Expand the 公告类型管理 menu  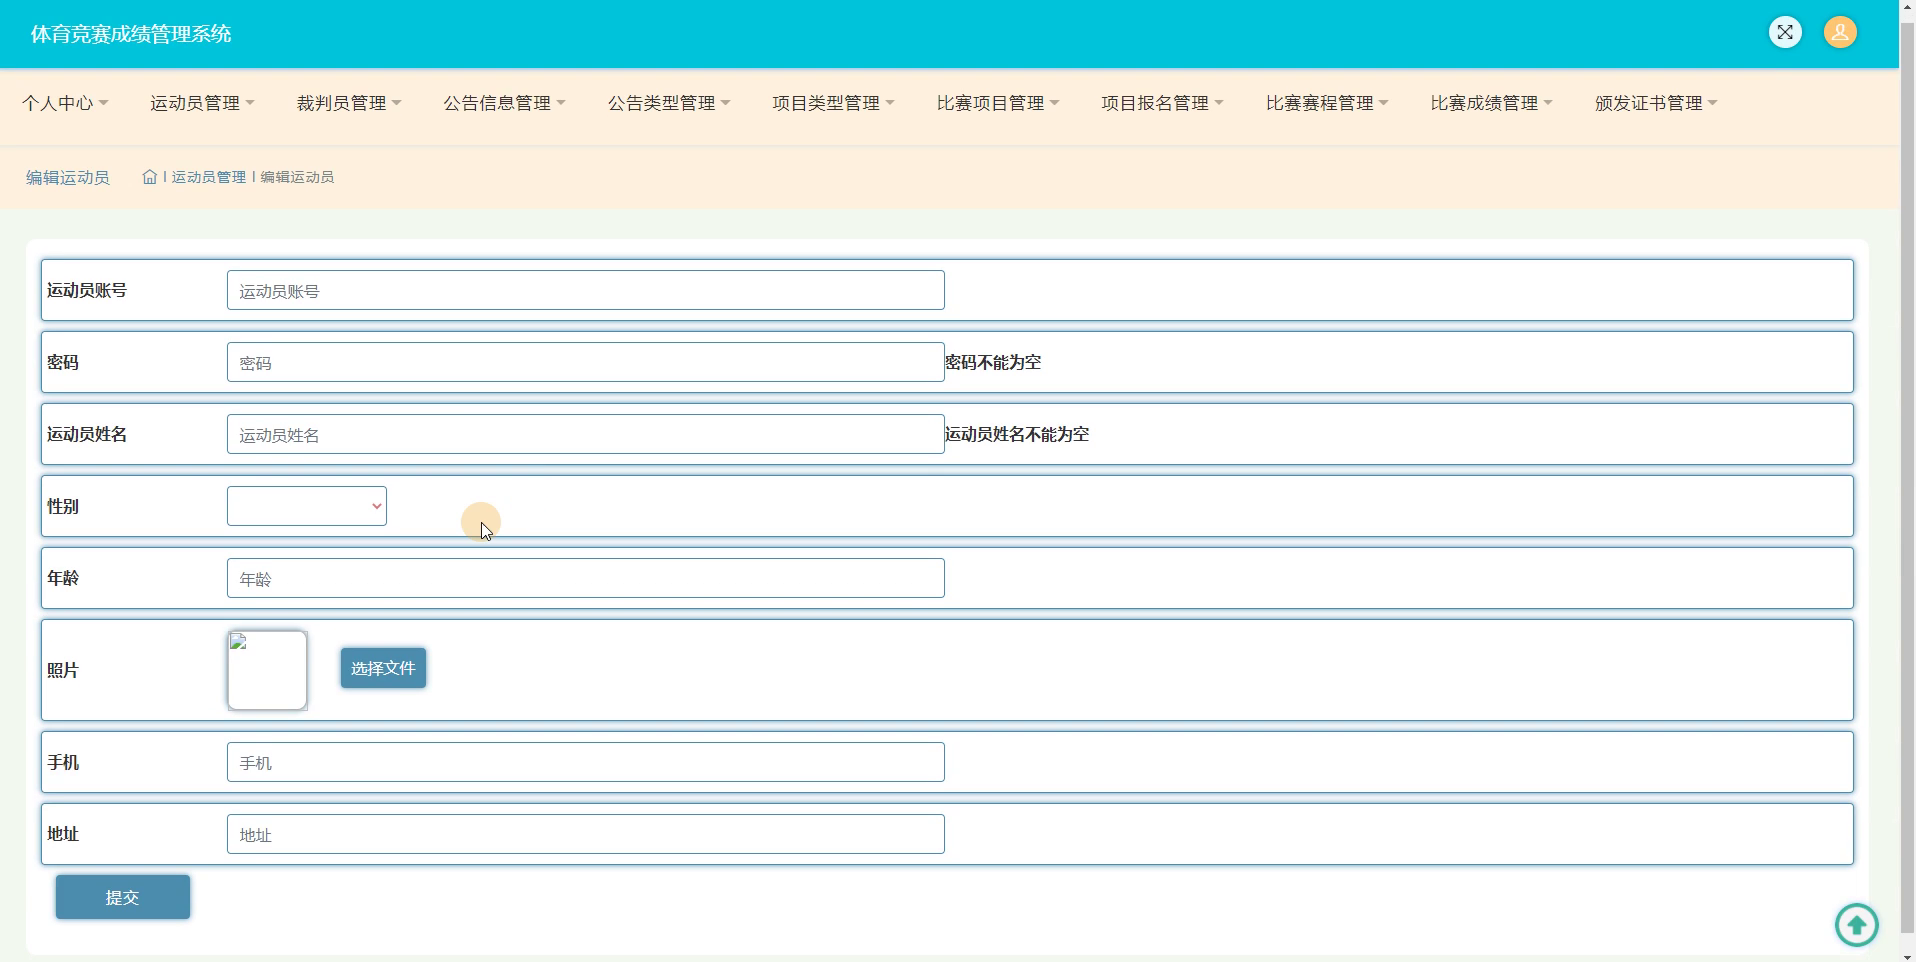(669, 103)
